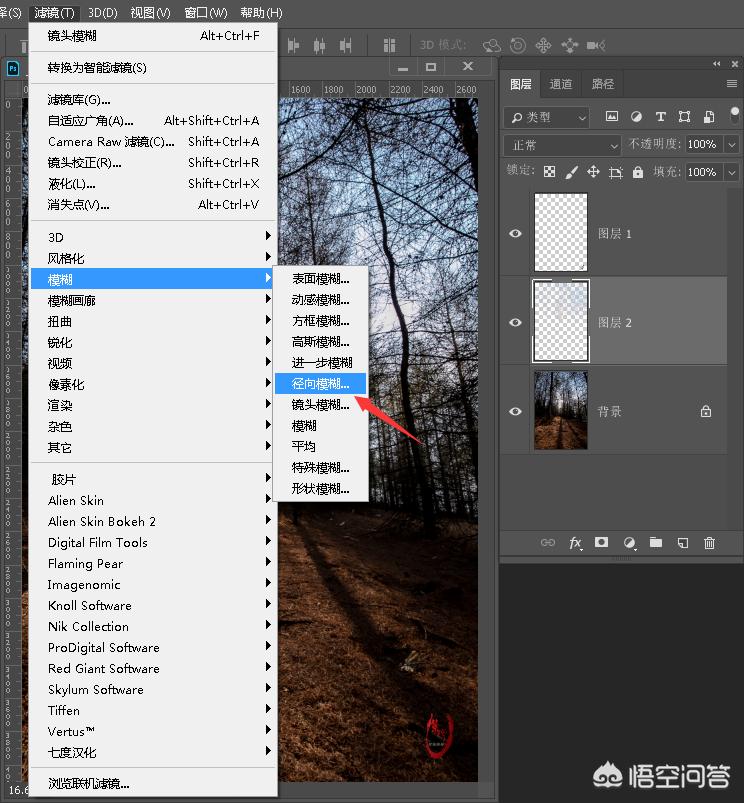
Task: Add a layer mask
Action: coord(602,542)
